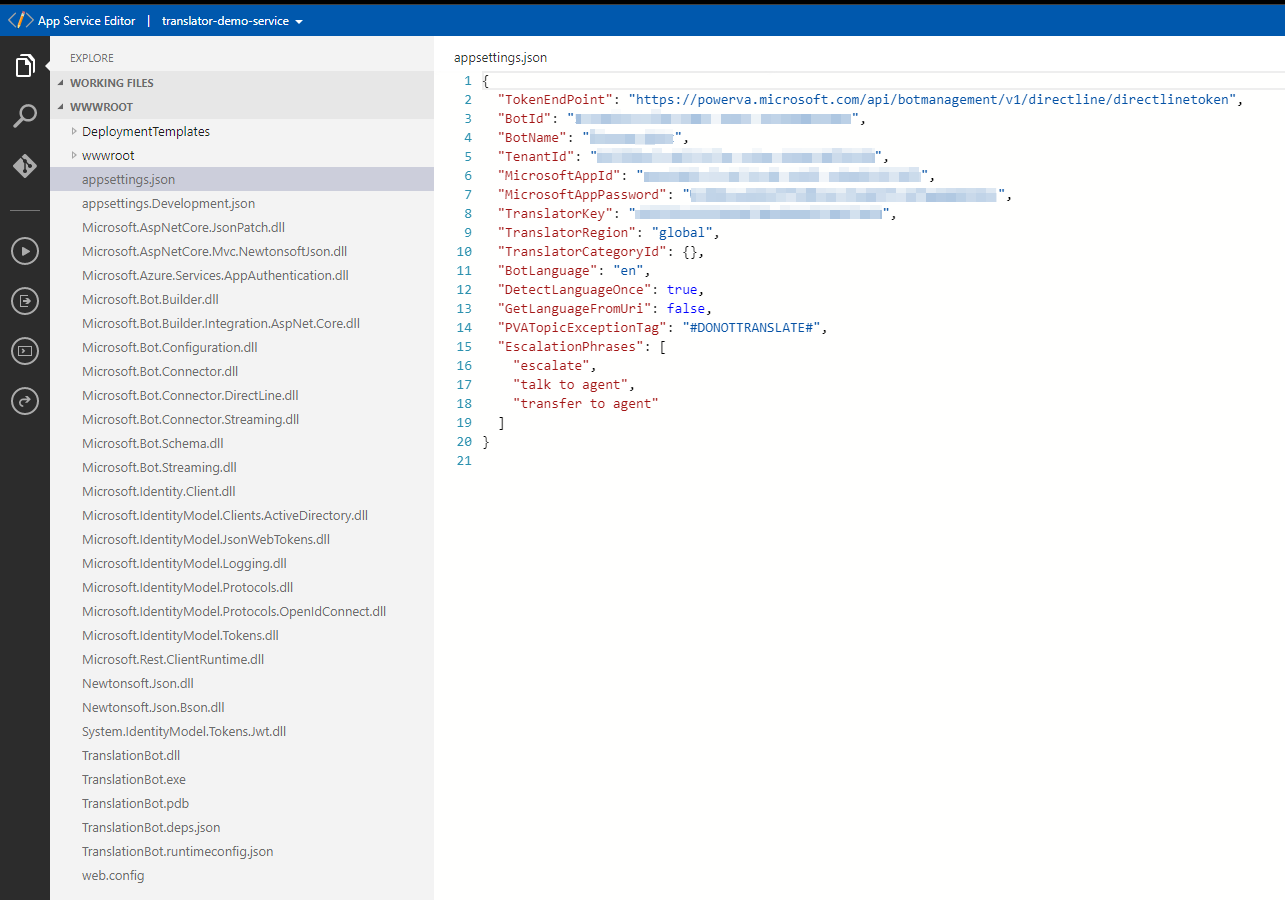
Task: Select TranslationBot.deps.json file
Action: coord(151,827)
